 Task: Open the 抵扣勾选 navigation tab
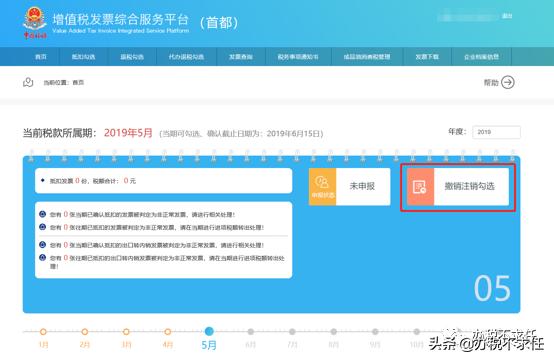83,57
